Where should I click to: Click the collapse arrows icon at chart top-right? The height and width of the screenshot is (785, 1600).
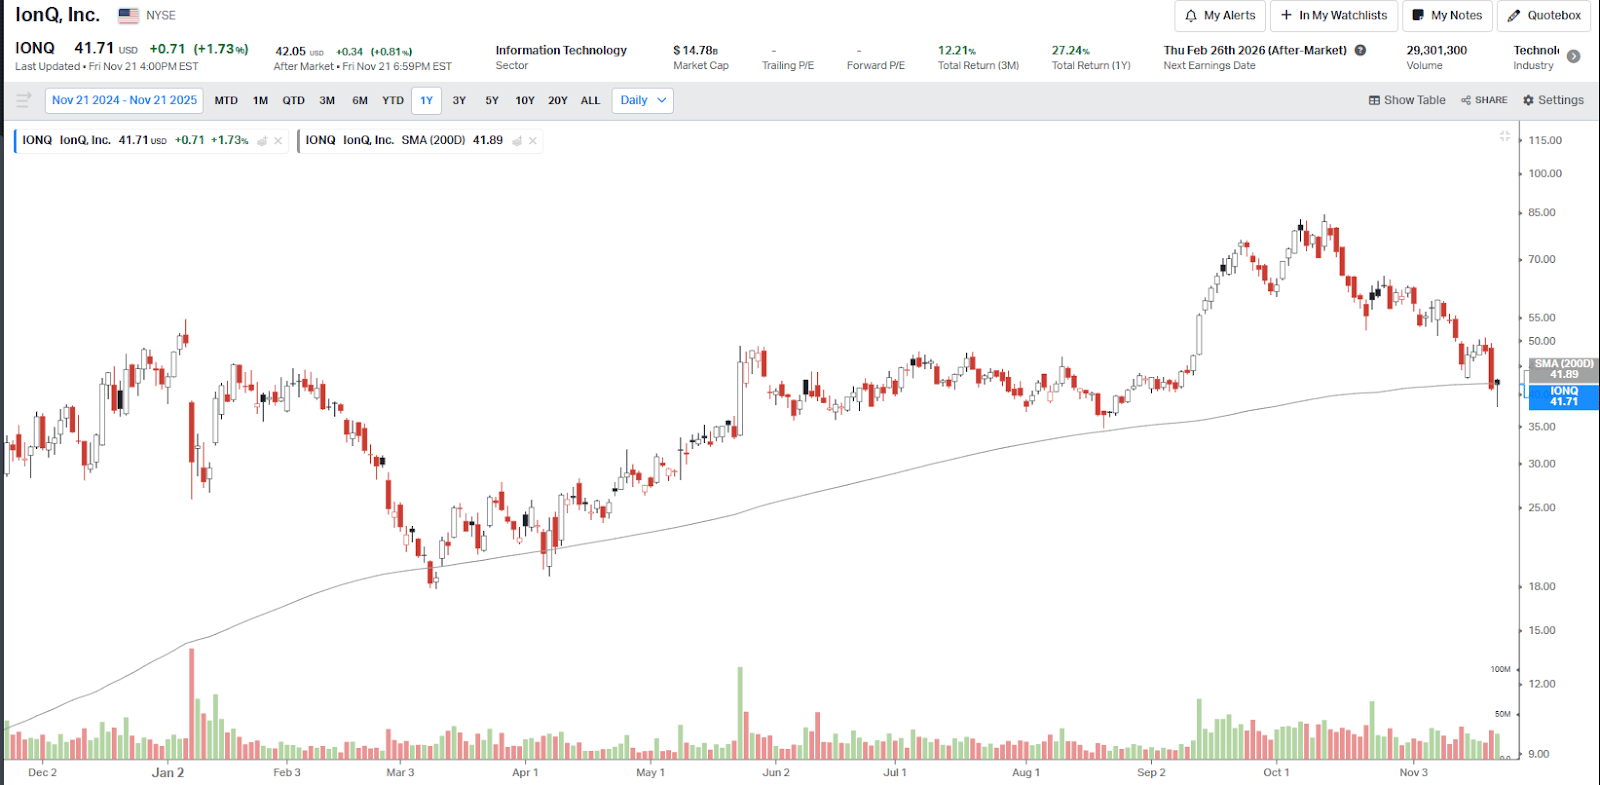tap(1504, 136)
